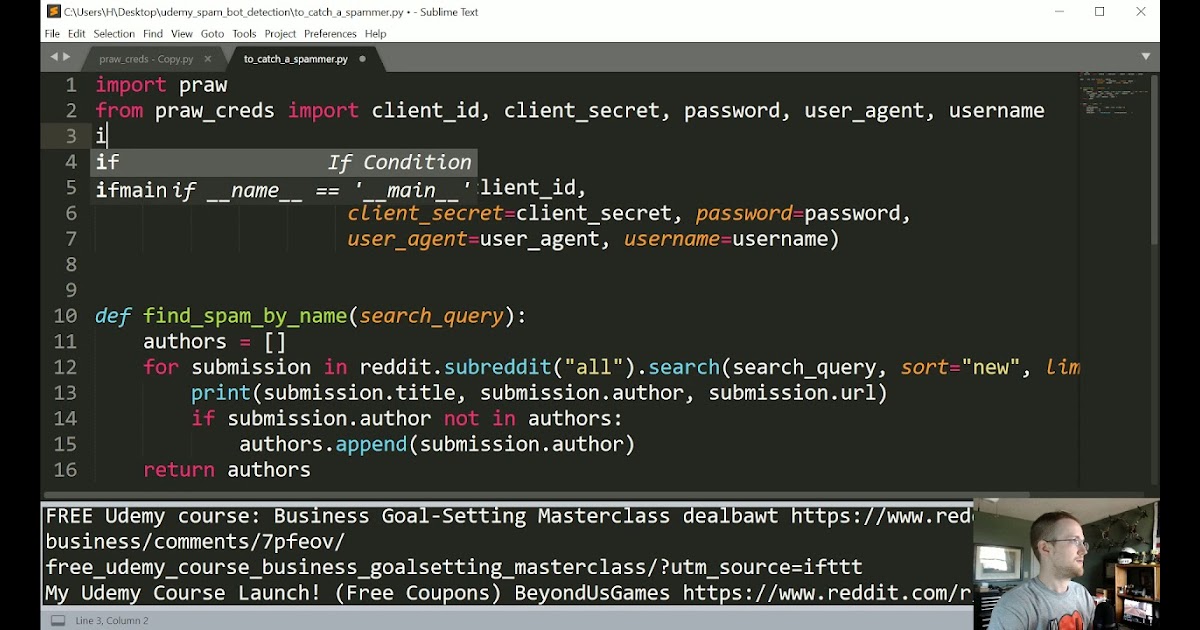Click 'FREE Udemy course' console output line
The width and height of the screenshot is (1200, 630).
tap(509, 517)
